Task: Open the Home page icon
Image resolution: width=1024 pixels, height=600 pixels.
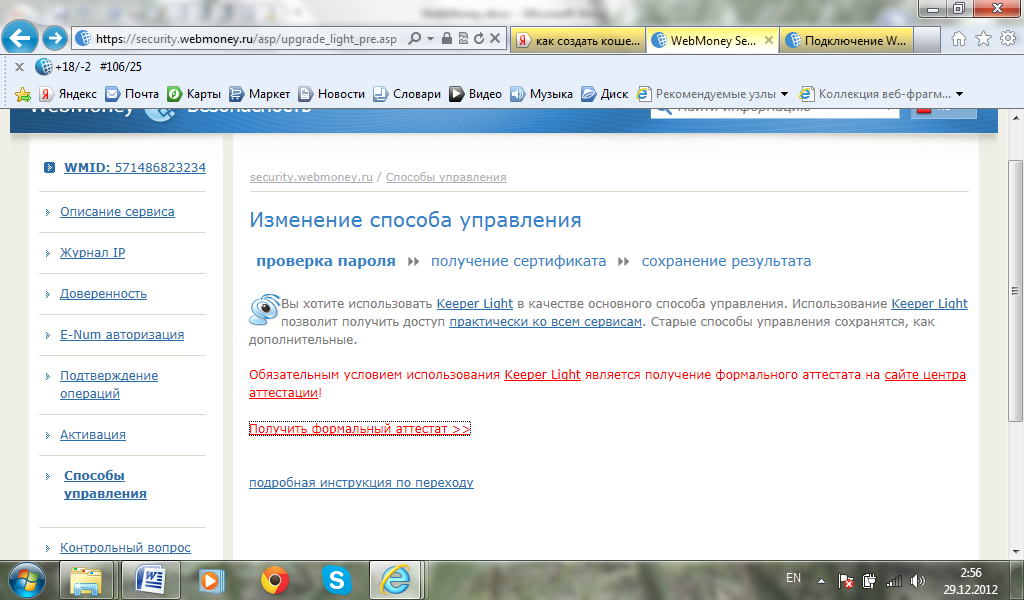Action: pyautogui.click(x=959, y=39)
